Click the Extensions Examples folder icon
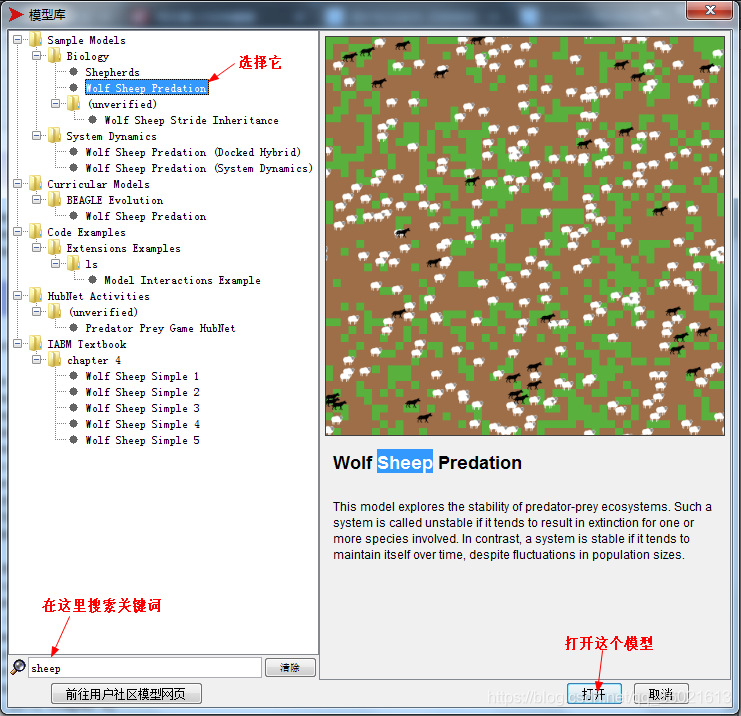The image size is (741, 716). (x=55, y=248)
